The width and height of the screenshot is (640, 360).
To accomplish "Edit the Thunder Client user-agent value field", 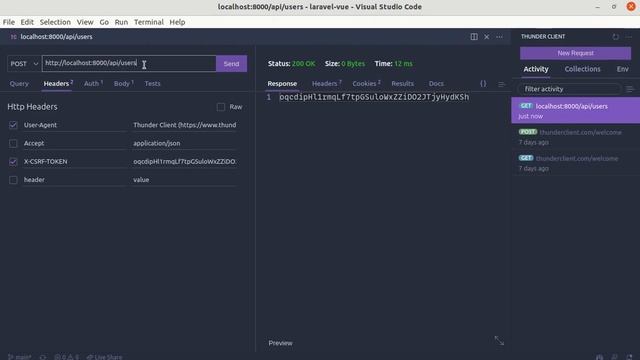I will (185, 125).
